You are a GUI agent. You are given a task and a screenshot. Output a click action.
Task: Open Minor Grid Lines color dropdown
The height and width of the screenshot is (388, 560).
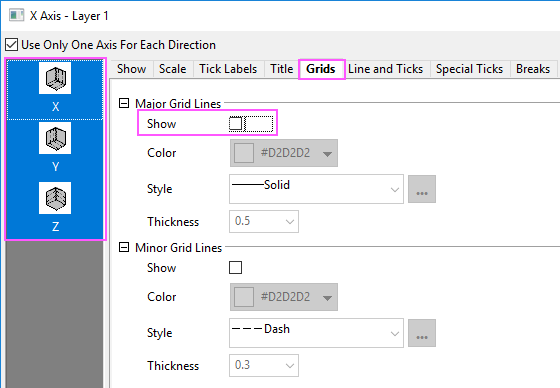coord(284,297)
